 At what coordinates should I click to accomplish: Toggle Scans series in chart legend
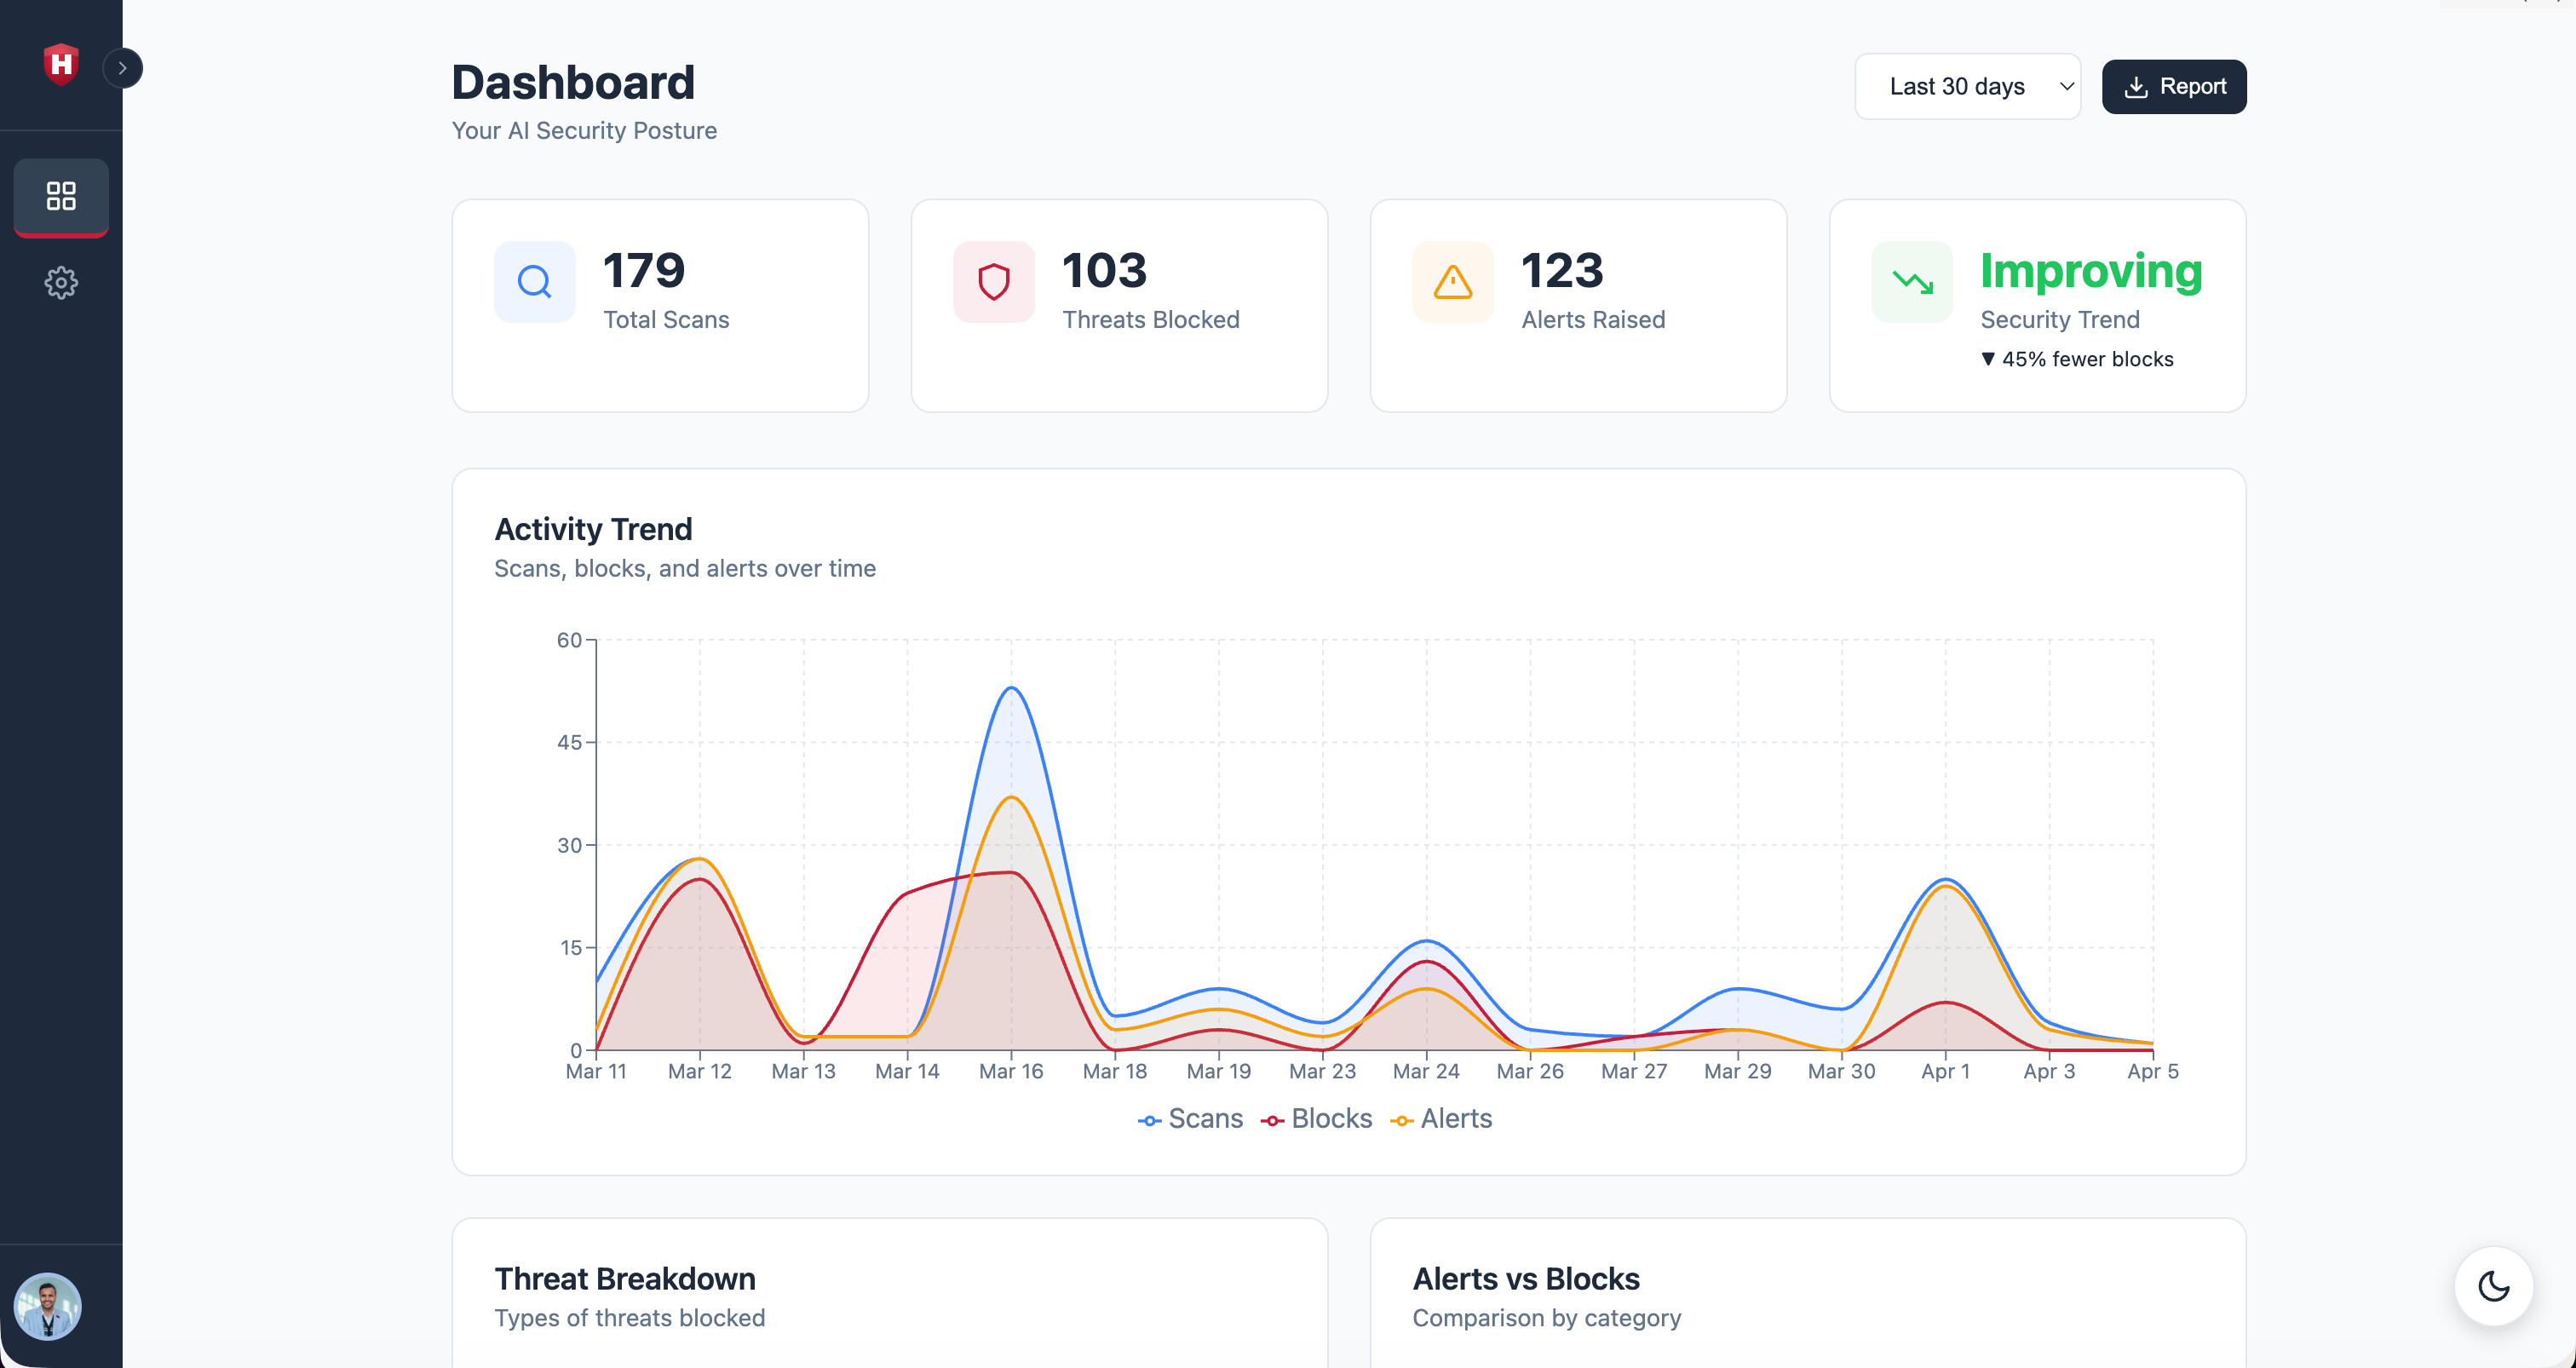(x=1190, y=1119)
